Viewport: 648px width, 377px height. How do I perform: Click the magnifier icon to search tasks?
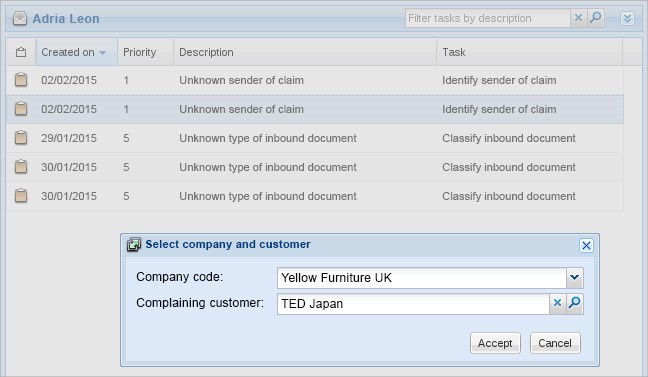[596, 18]
